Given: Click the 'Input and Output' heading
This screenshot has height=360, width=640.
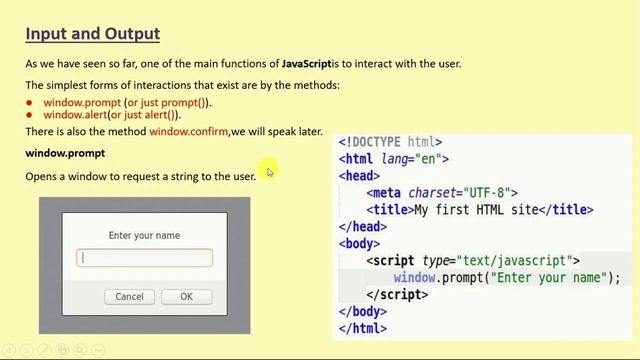Looking at the screenshot, I should (93, 33).
